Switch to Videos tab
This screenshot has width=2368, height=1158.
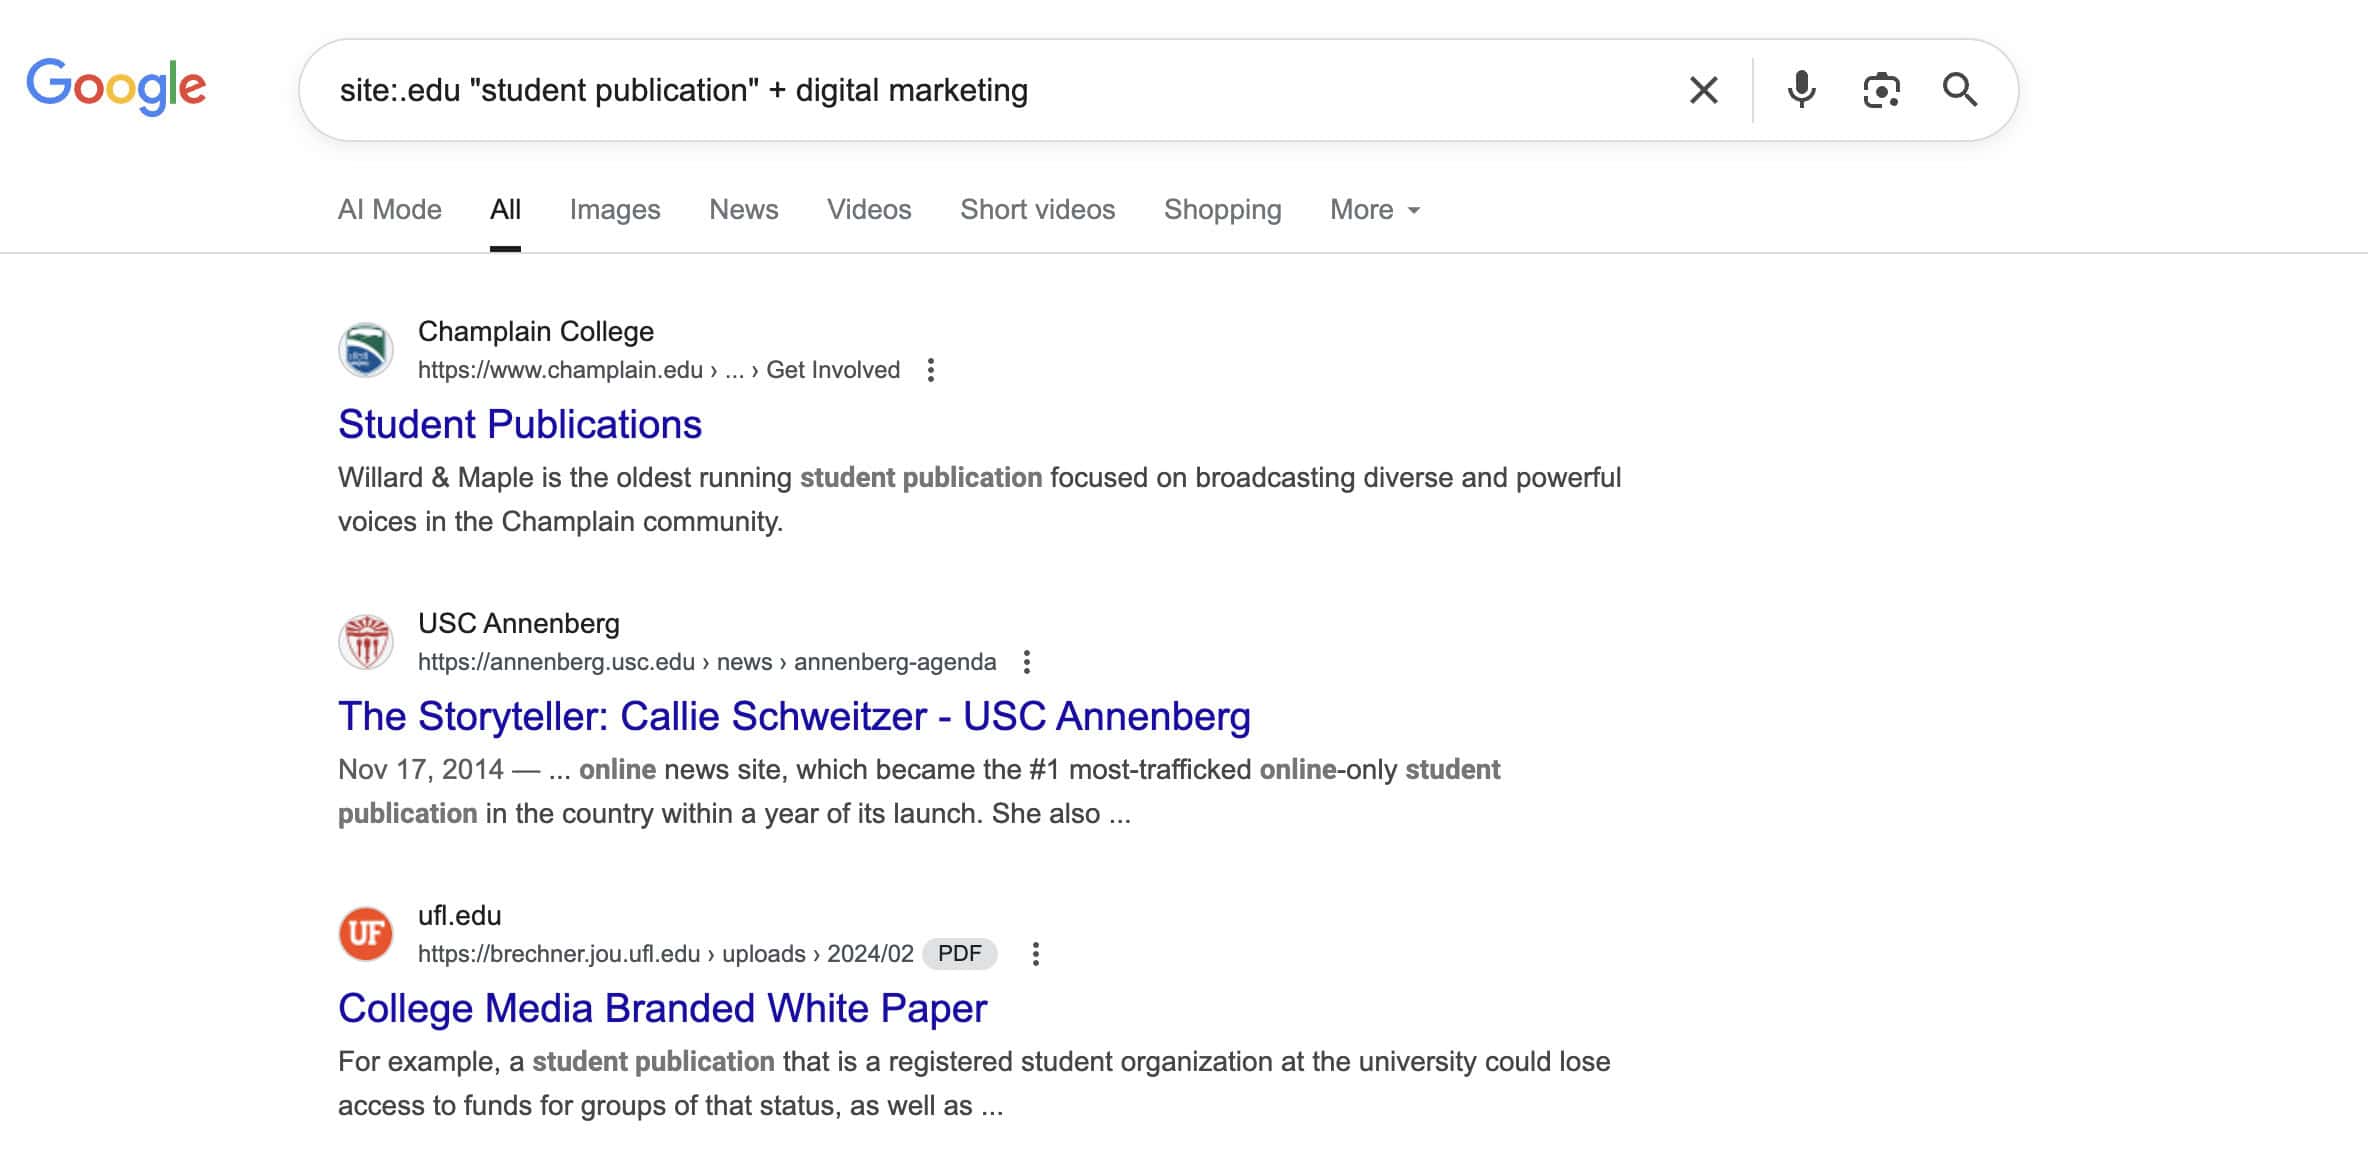click(869, 209)
